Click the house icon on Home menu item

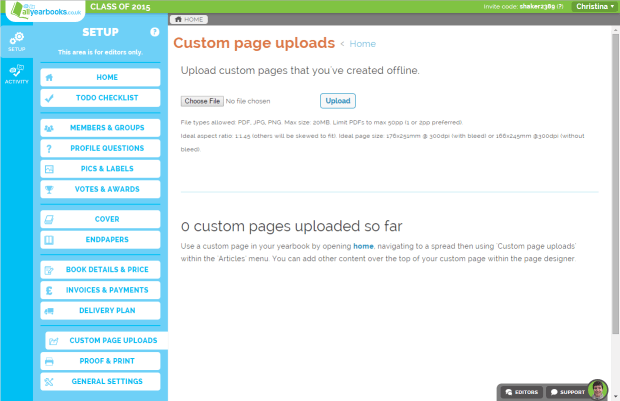point(49,78)
